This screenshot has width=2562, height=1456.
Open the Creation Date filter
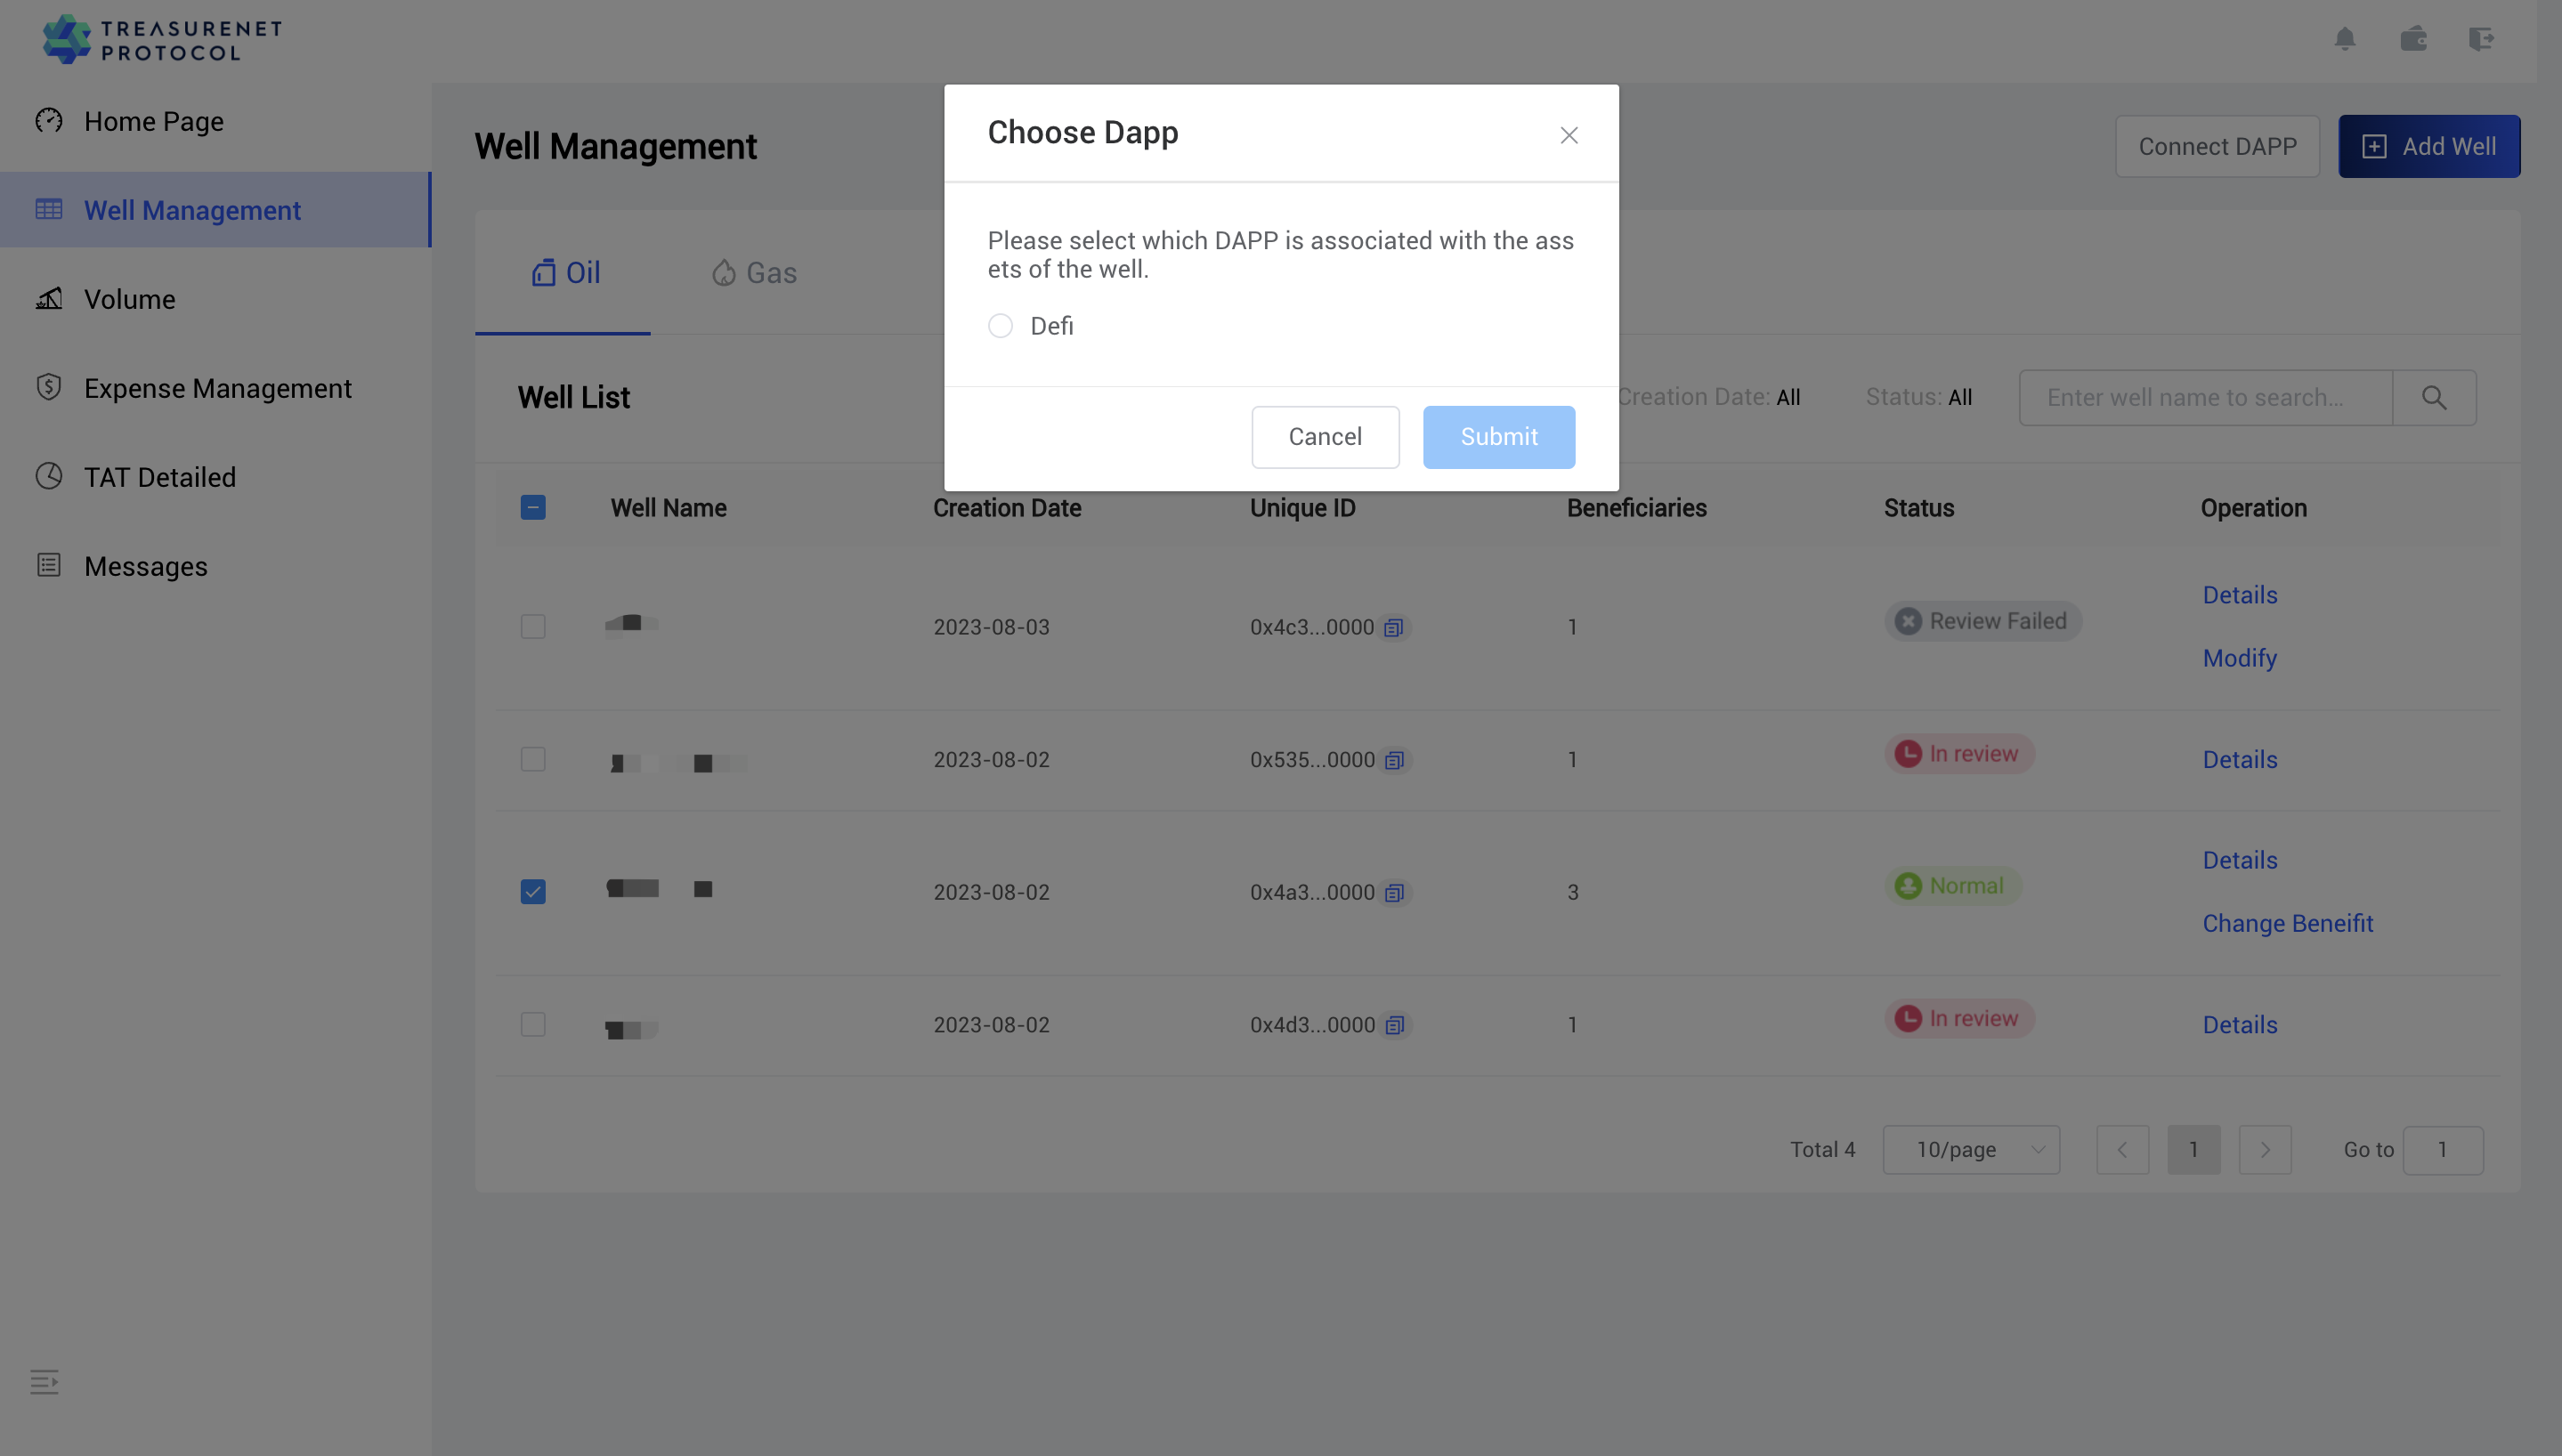(x=1708, y=398)
